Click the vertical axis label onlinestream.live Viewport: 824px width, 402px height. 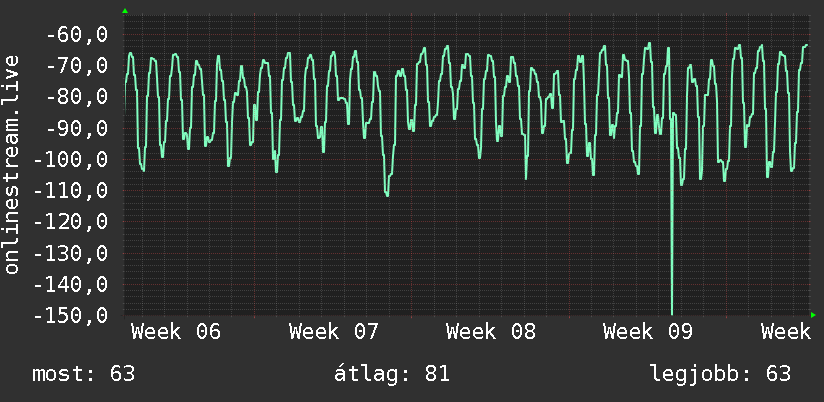12,164
